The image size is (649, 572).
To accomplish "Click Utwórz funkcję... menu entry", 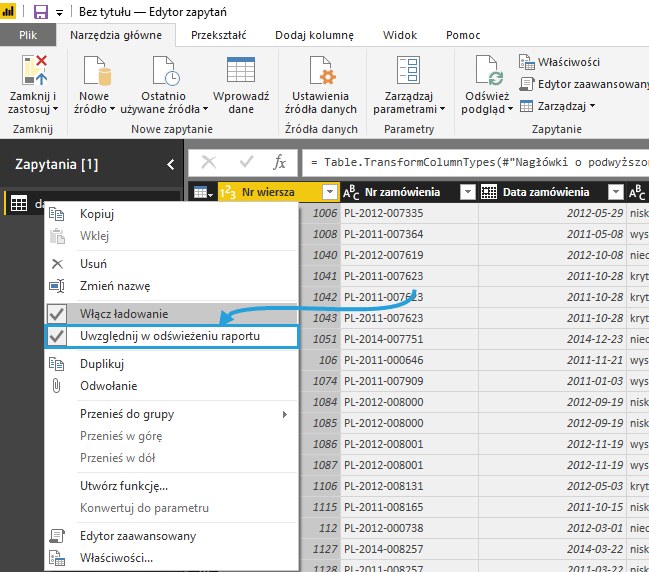I will [123, 486].
